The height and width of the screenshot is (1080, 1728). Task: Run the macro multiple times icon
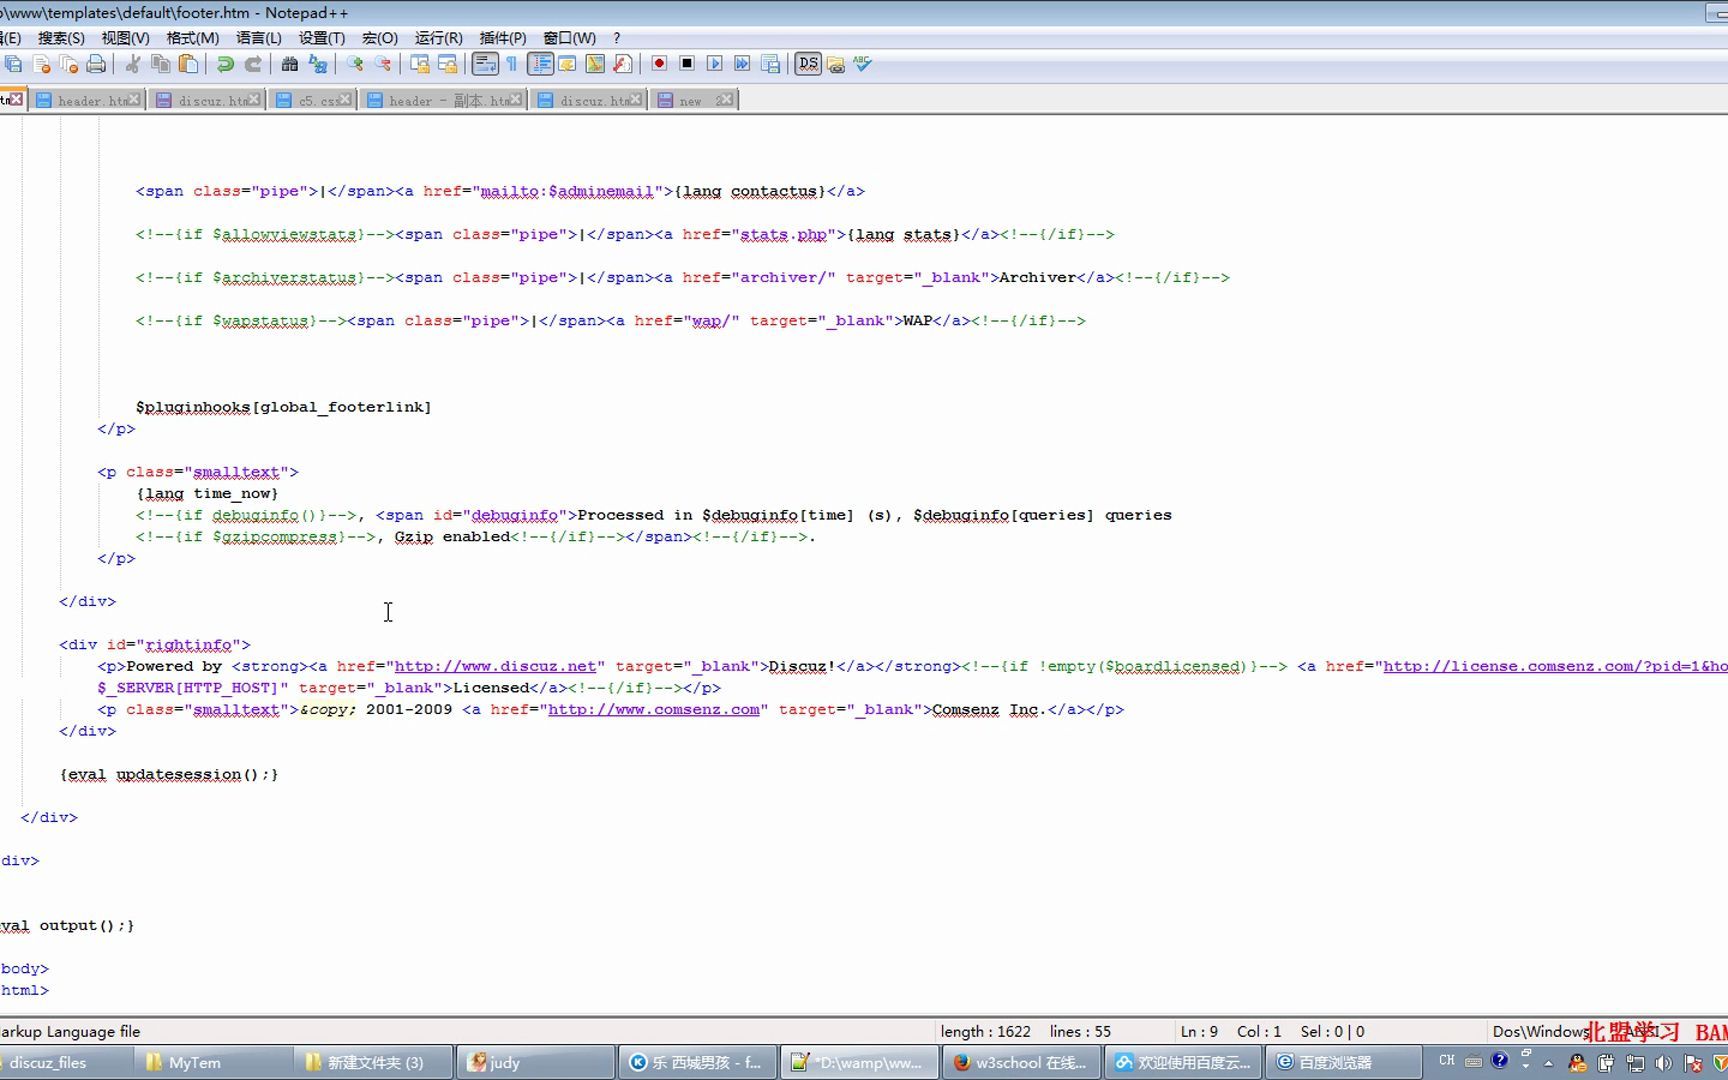pyautogui.click(x=742, y=64)
